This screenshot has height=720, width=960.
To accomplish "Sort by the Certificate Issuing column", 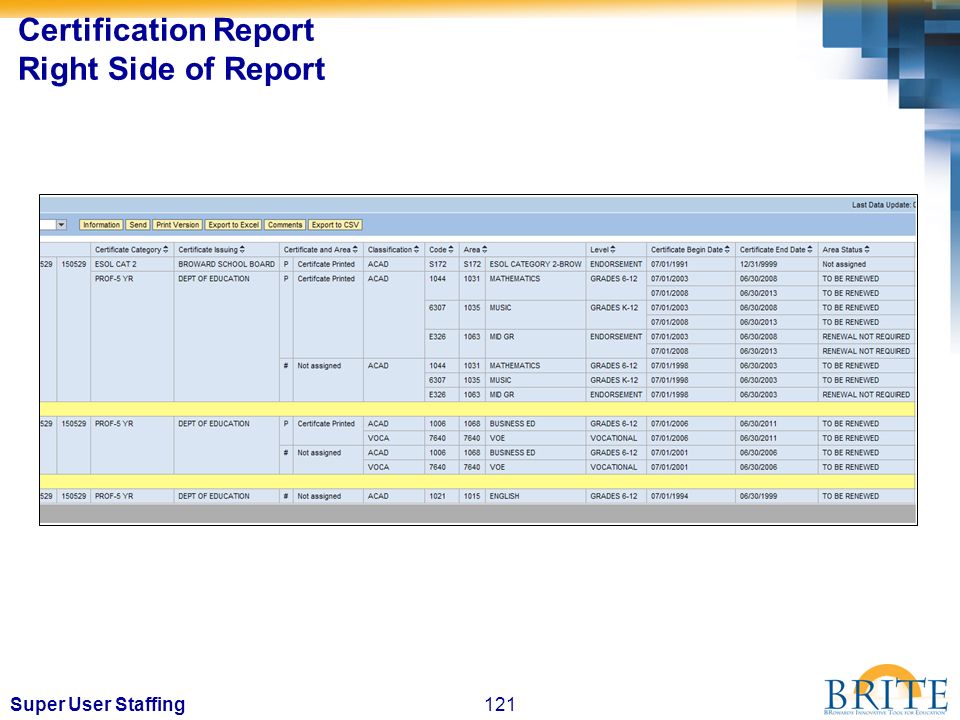I will [242, 250].
